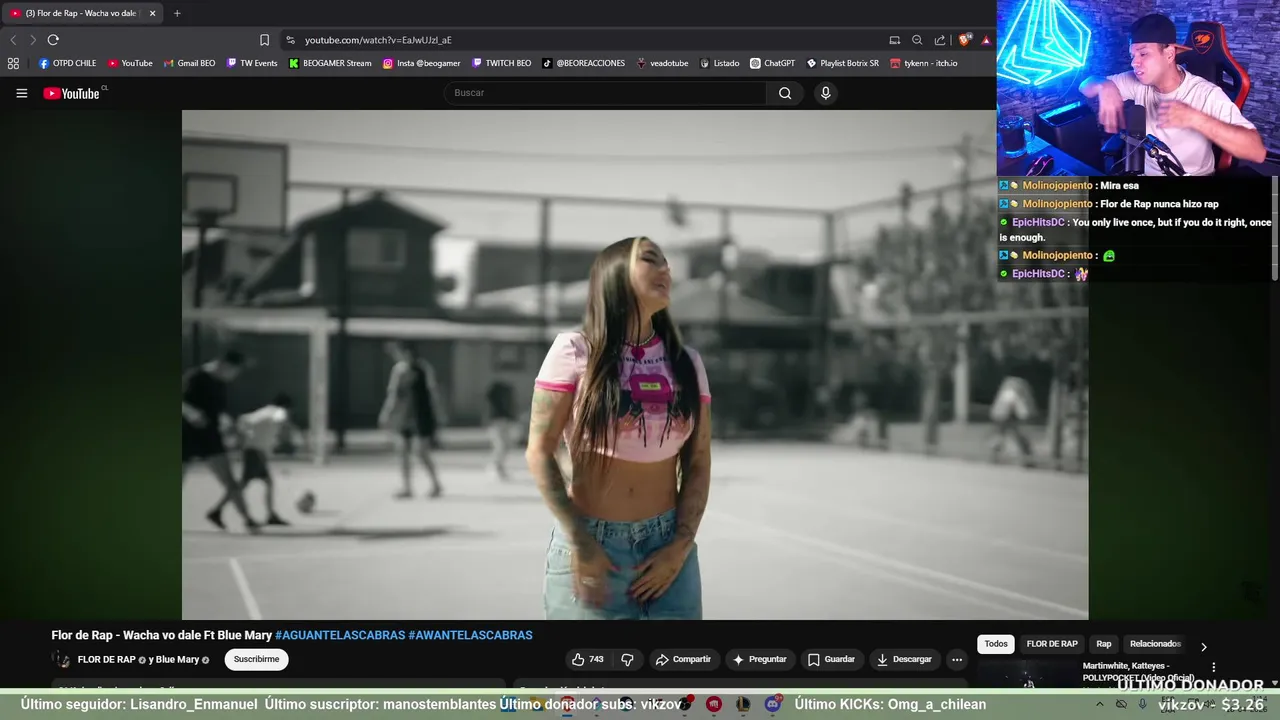Open the #AGUANTELASCABRAS hashtag
This screenshot has width=1280, height=720.
[340, 635]
